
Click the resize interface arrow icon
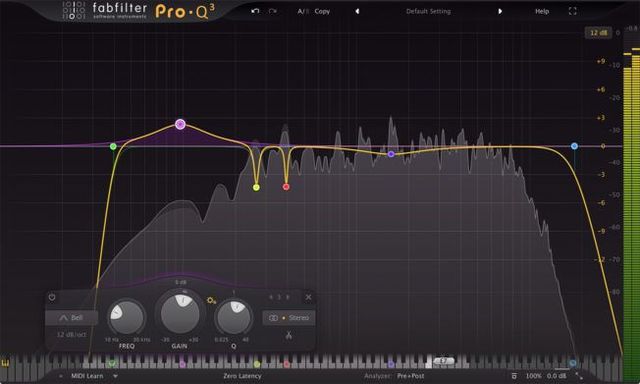coord(579,376)
